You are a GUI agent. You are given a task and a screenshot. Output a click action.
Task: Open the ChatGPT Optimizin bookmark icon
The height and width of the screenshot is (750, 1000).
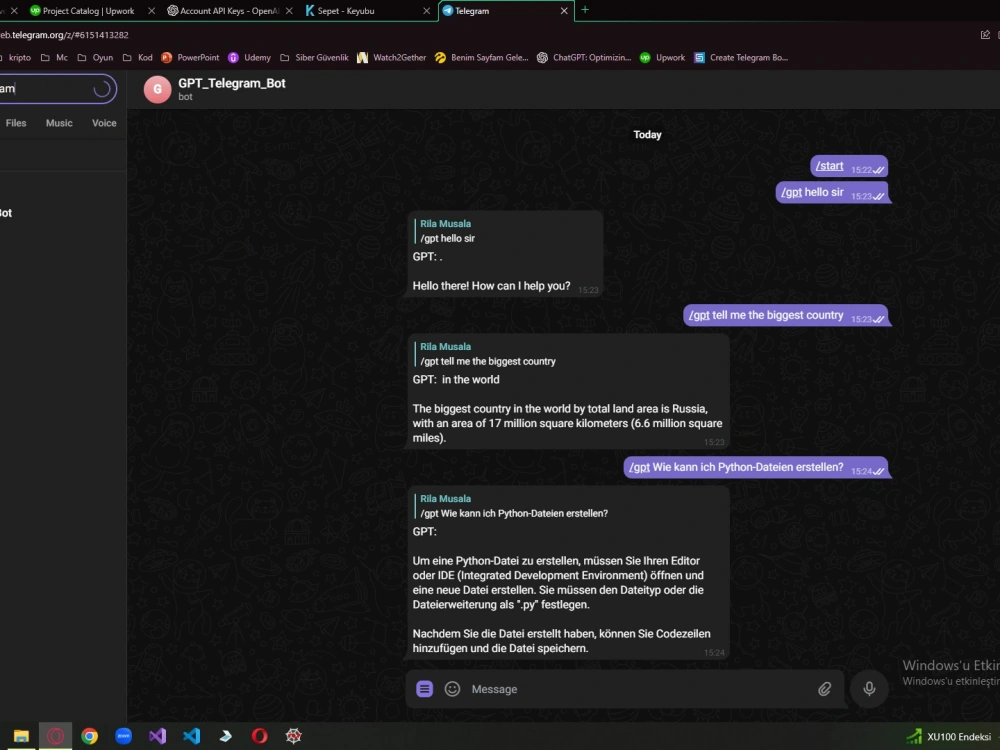(x=542, y=58)
